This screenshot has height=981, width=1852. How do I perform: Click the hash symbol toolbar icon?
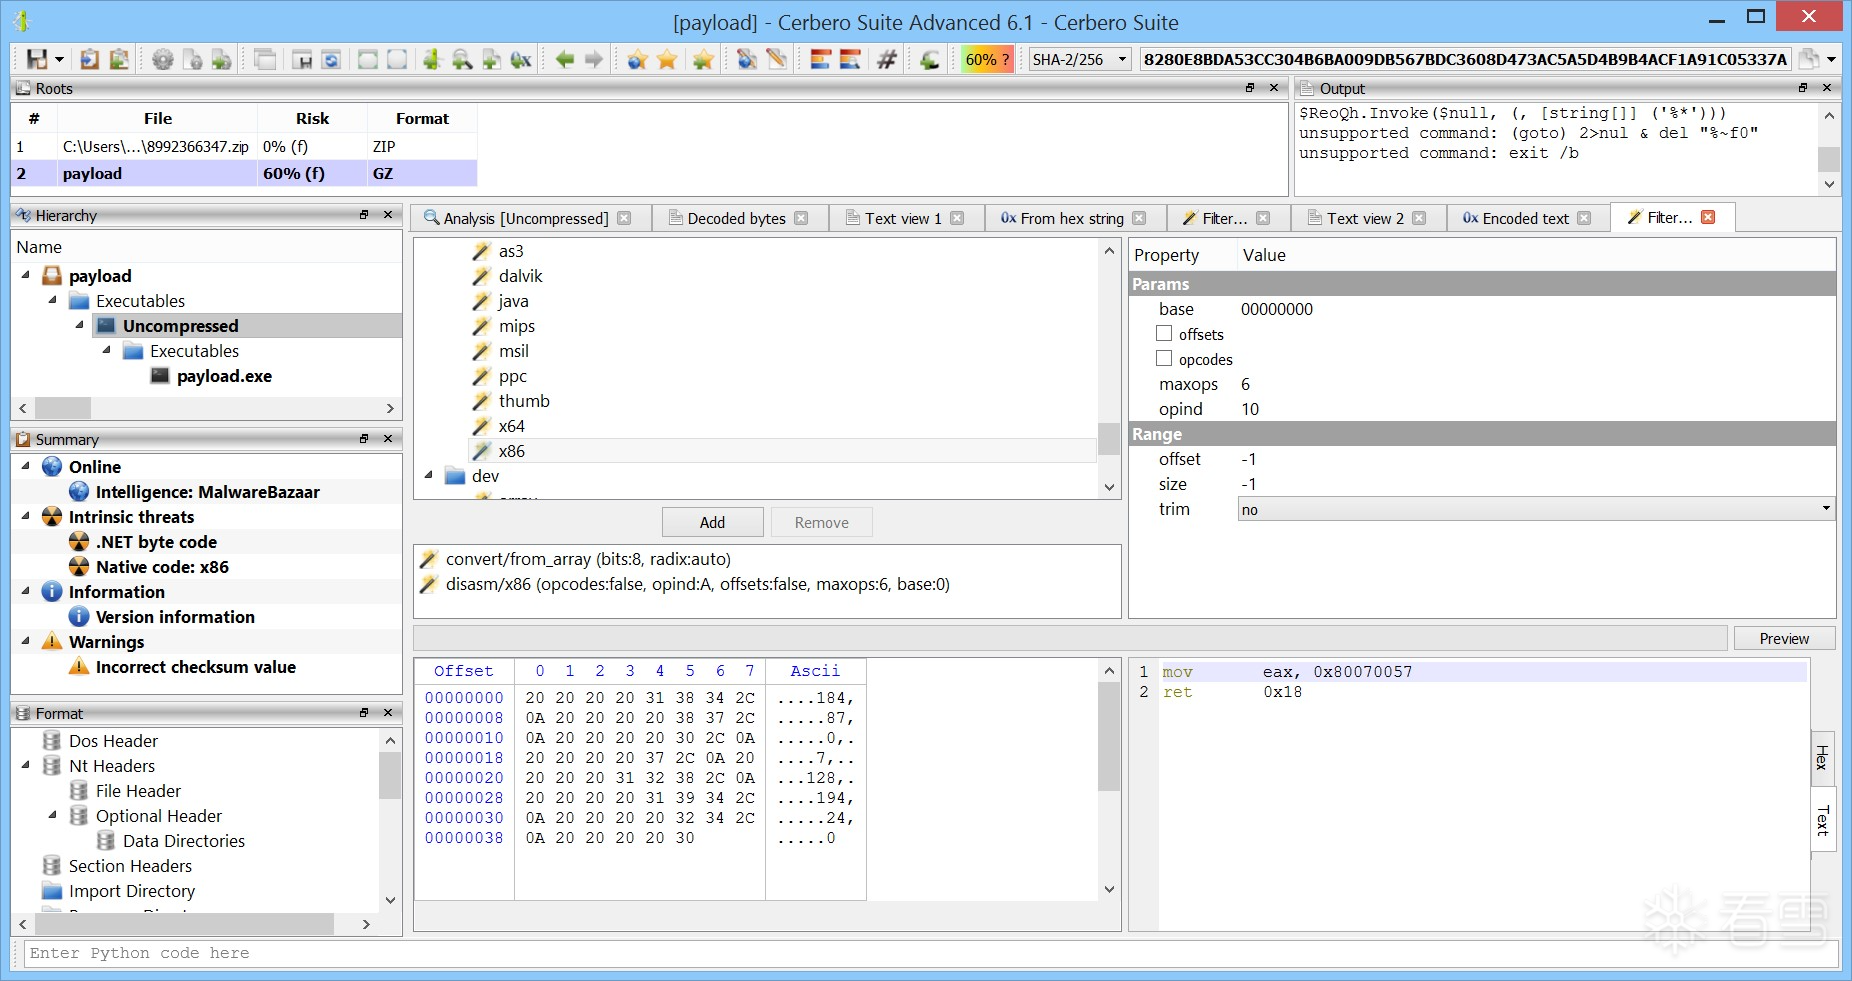pos(887,59)
